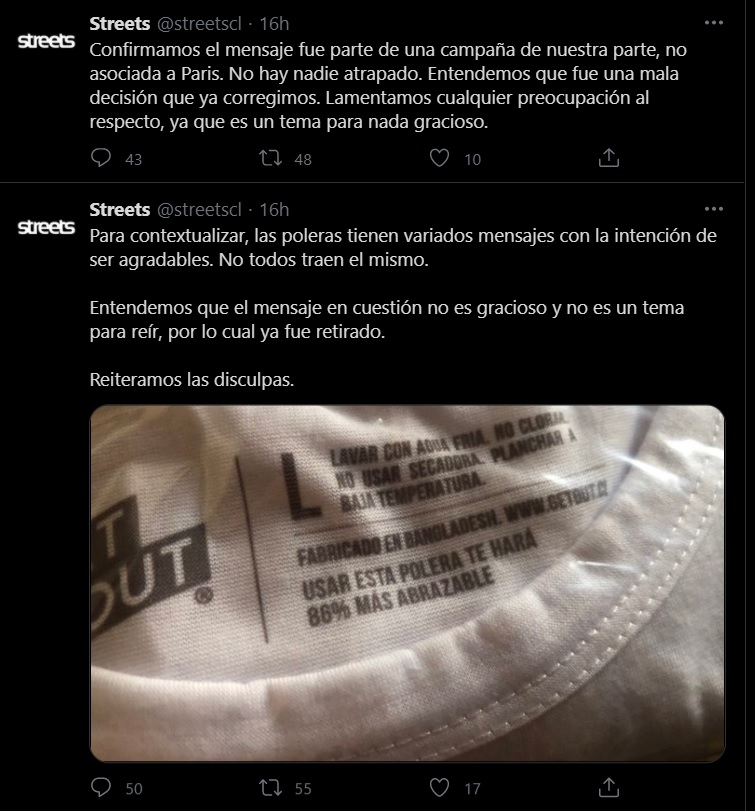Viewport: 755px width, 811px height.
Task: Open the tweet text starting 'Confirmamos el mensaje'
Action: tap(388, 86)
